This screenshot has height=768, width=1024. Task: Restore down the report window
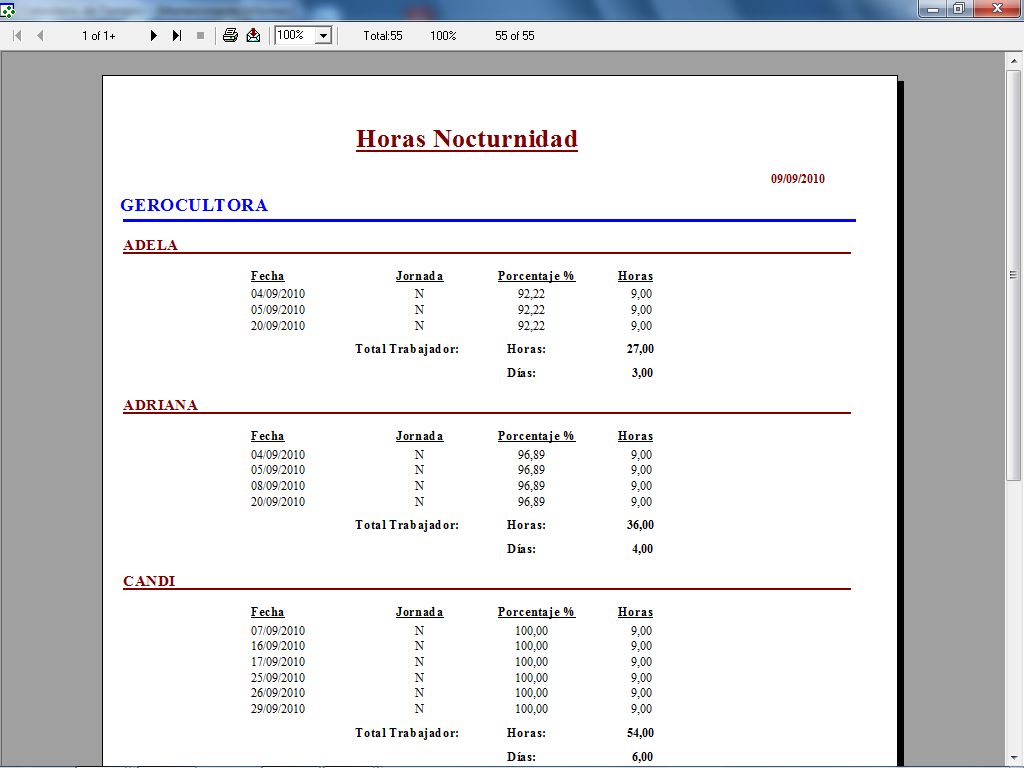coord(959,9)
